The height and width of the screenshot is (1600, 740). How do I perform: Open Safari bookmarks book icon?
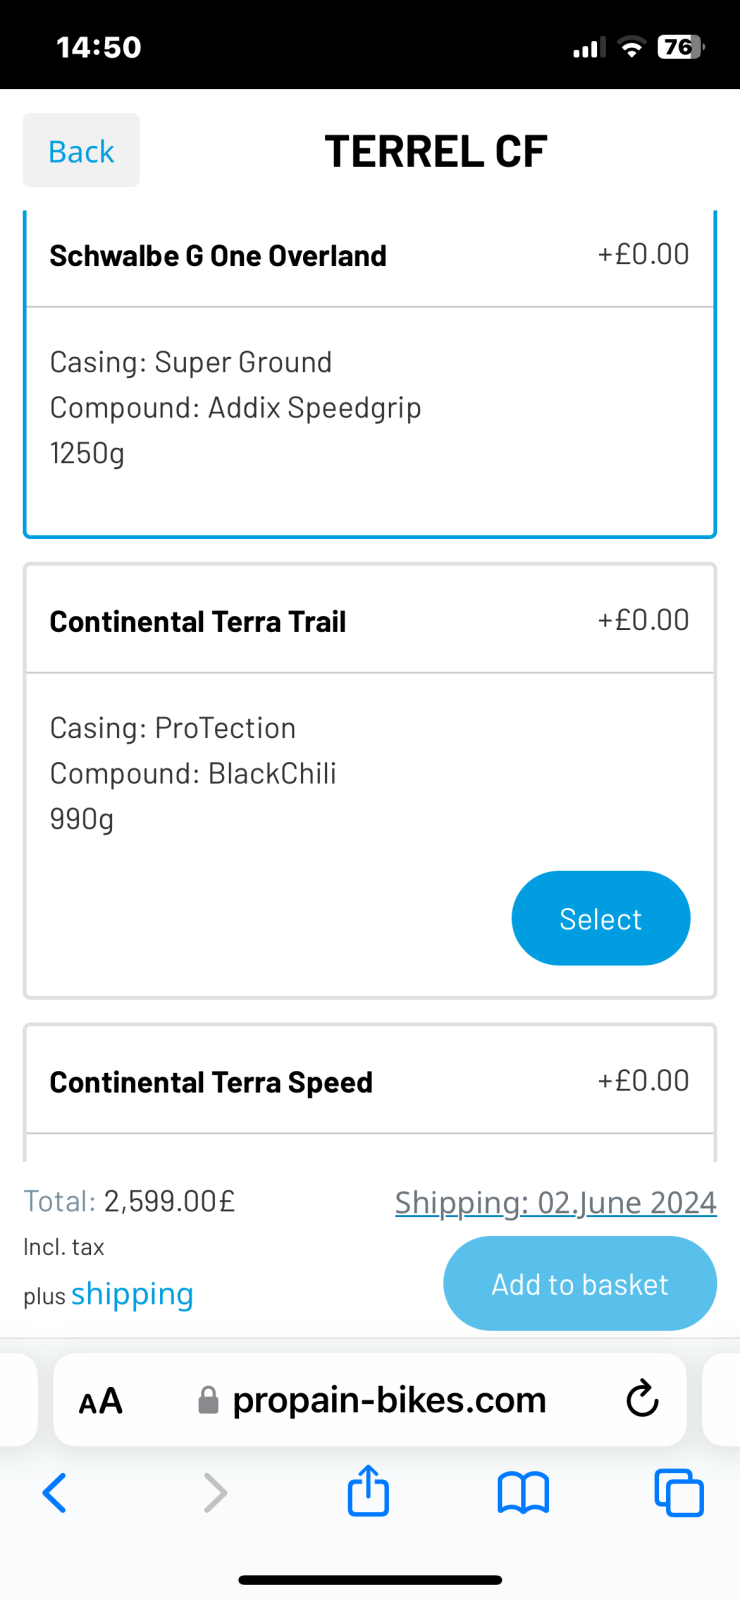click(523, 1493)
